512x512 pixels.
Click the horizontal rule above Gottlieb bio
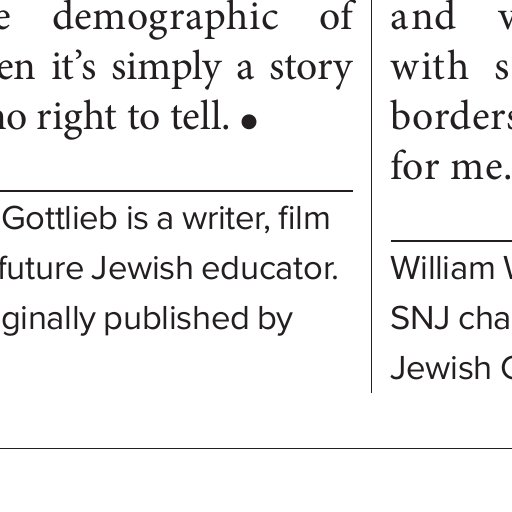coord(176,191)
